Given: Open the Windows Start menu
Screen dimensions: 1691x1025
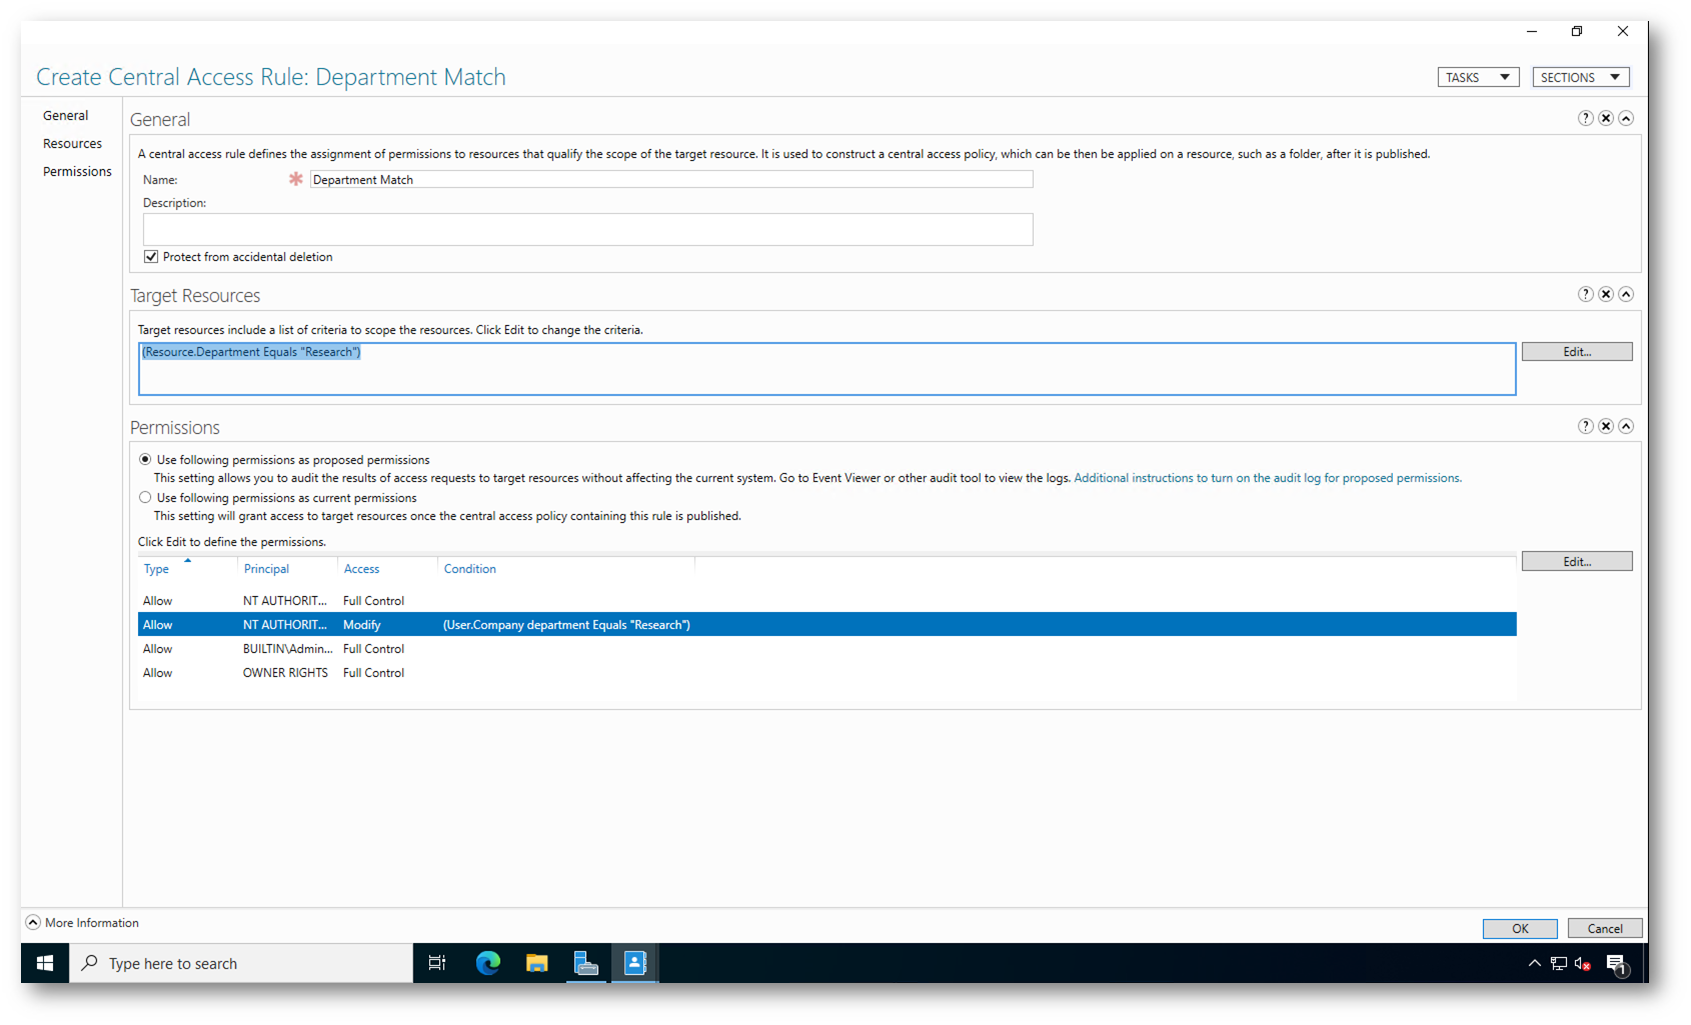Looking at the screenshot, I should click(x=45, y=963).
